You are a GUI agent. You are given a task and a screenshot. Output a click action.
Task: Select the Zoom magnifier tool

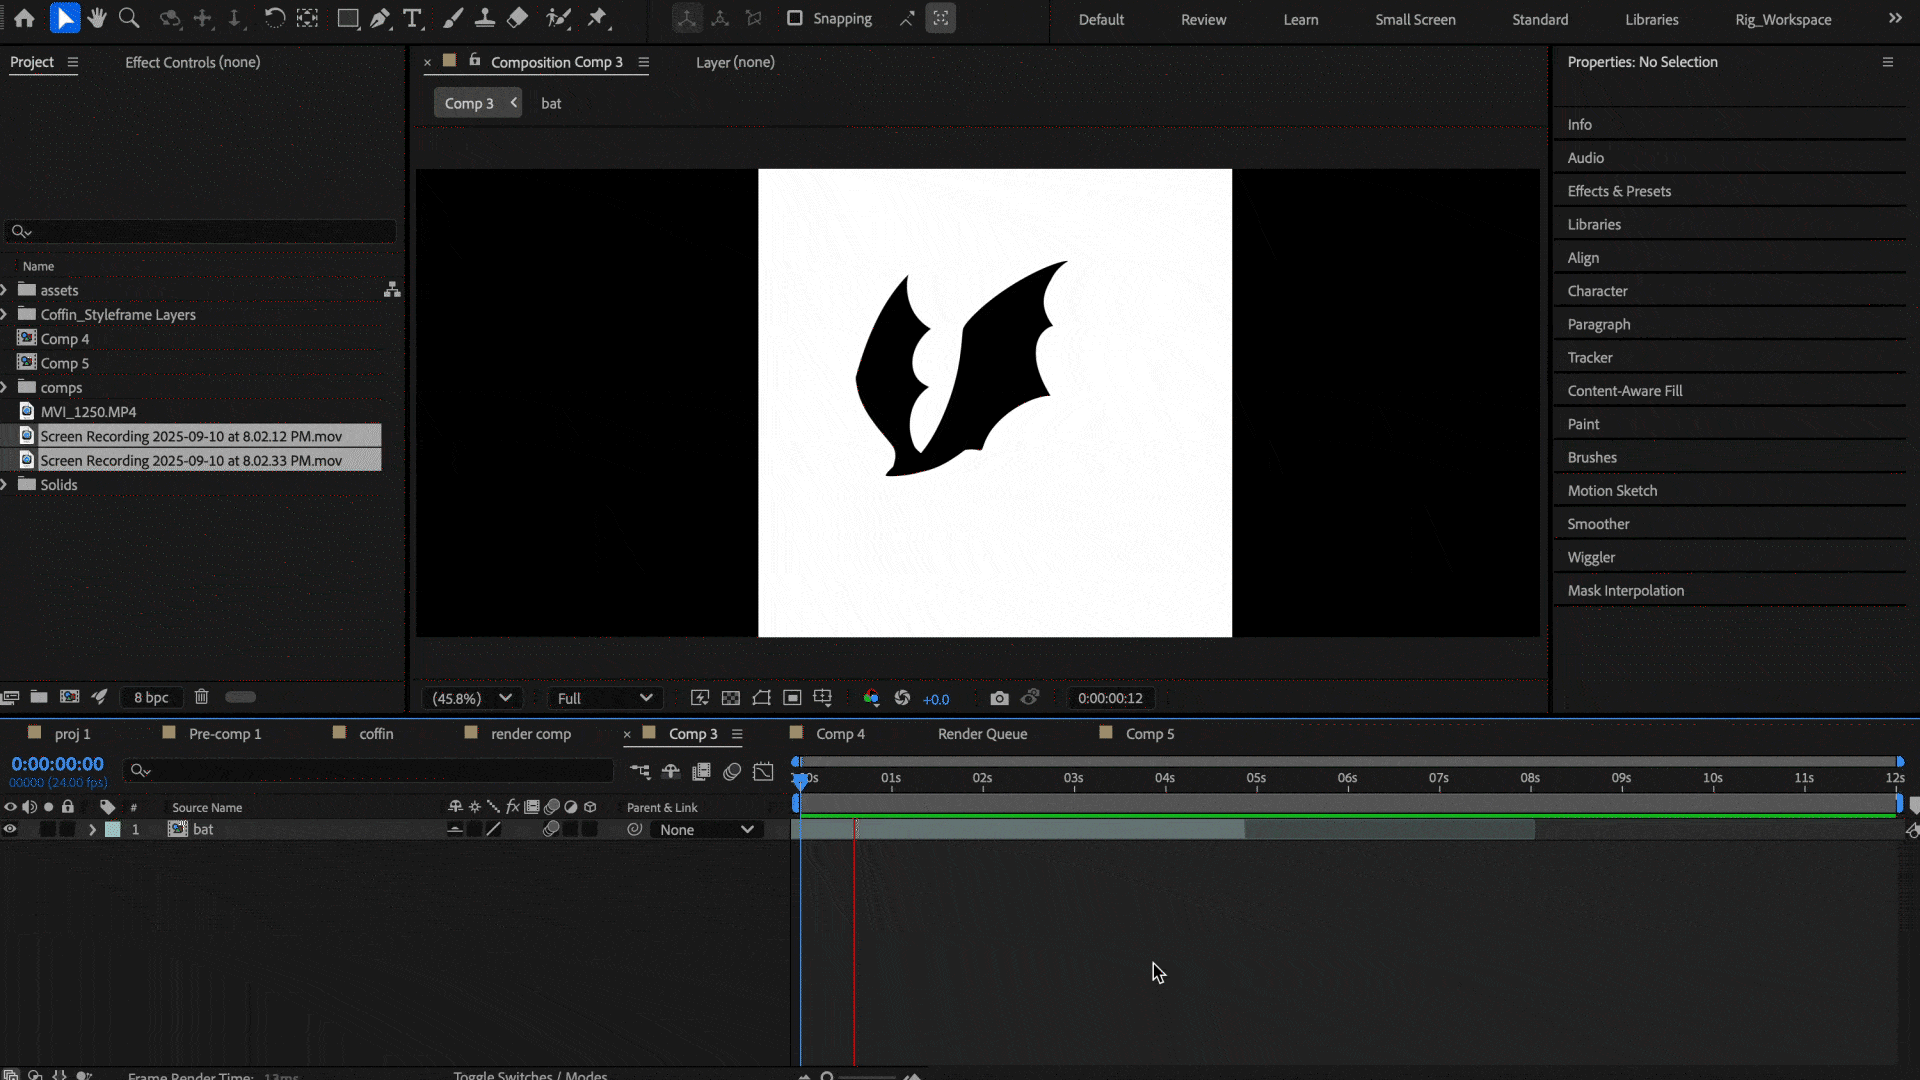[129, 18]
